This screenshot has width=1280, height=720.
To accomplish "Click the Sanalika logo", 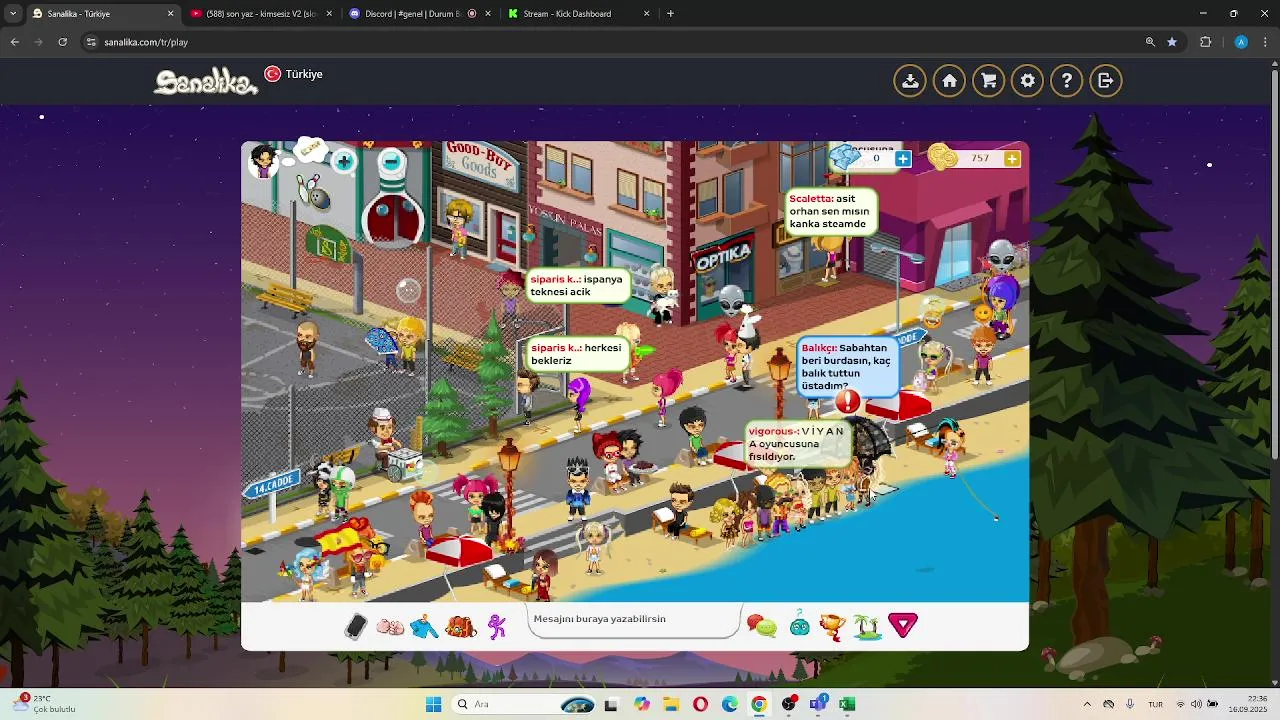I will pos(206,81).
